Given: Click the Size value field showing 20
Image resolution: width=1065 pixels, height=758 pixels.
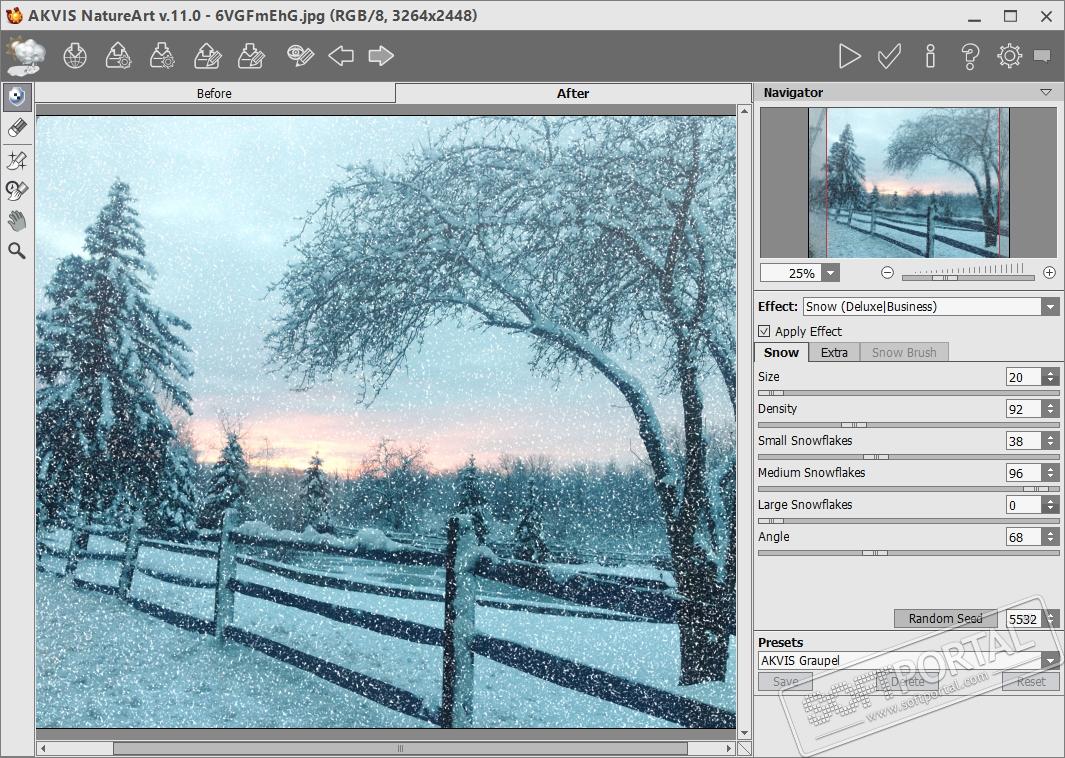Looking at the screenshot, I should 1024,377.
